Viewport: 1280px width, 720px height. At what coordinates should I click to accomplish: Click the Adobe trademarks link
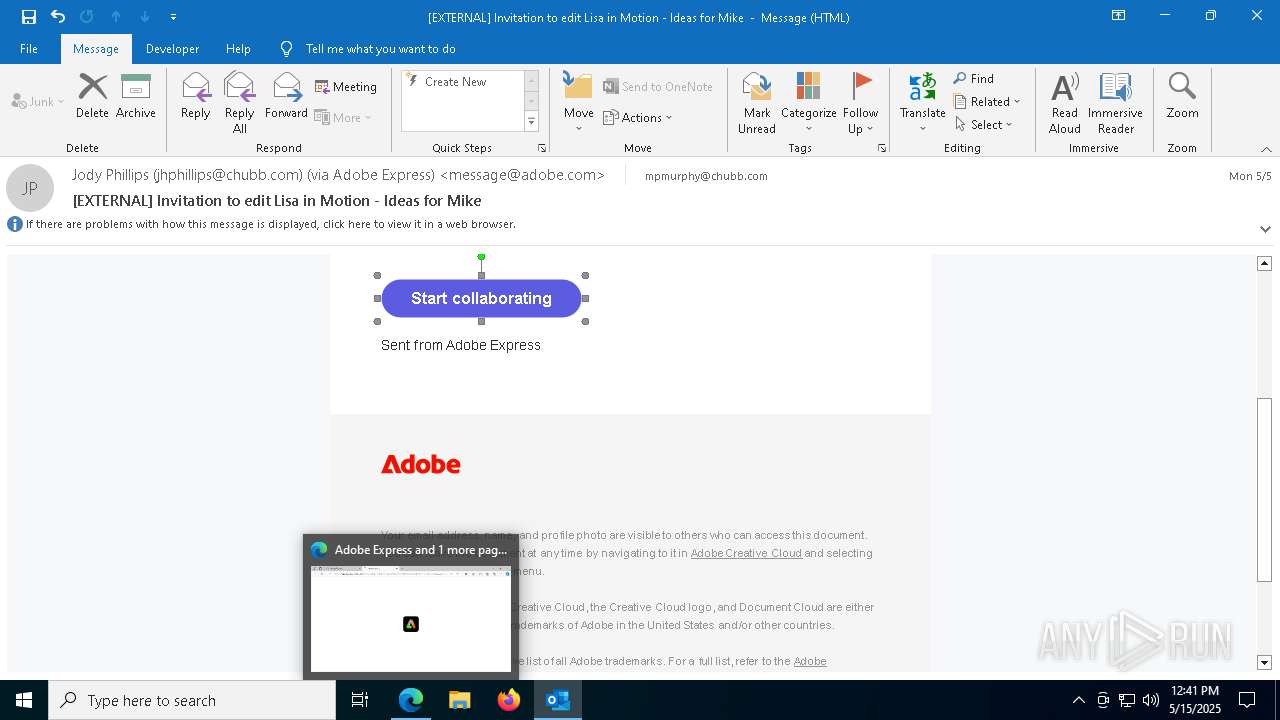[x=810, y=661]
